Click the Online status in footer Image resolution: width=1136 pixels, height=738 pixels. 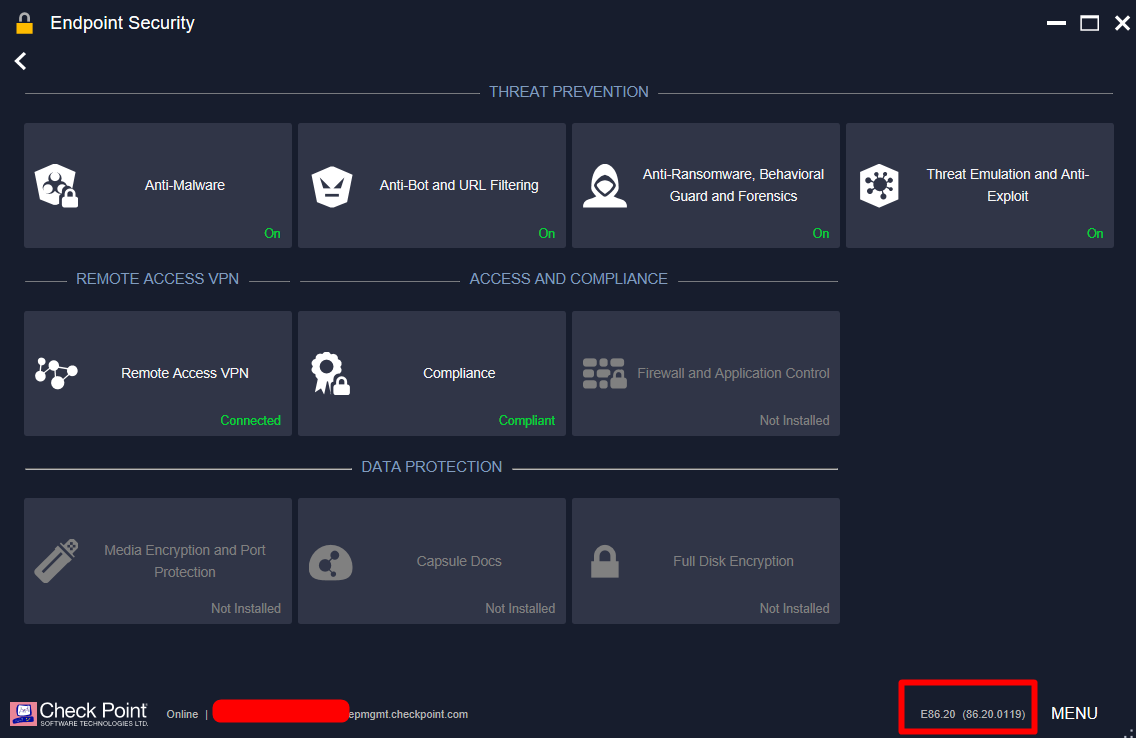(182, 714)
